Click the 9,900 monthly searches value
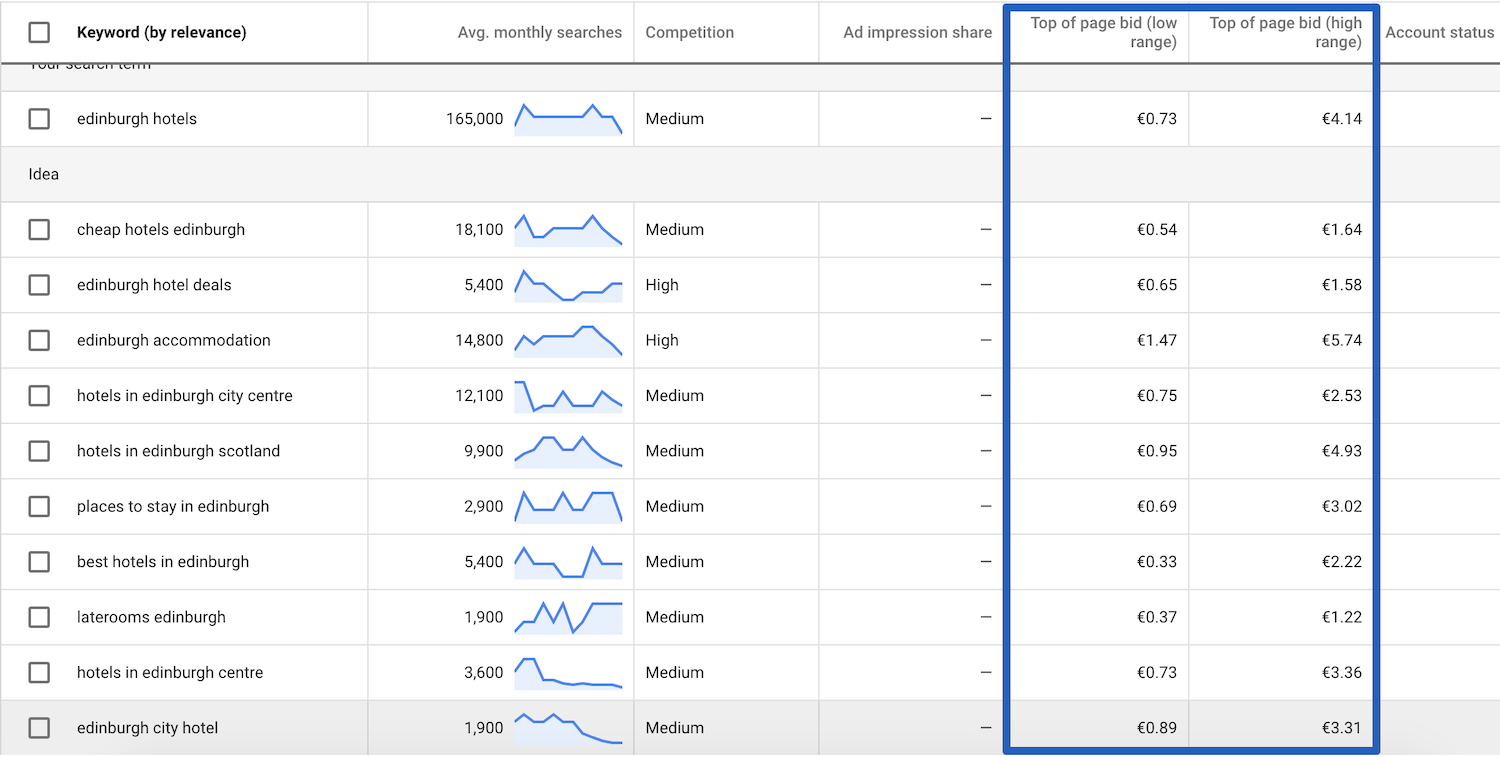1500x757 pixels. [x=484, y=451]
